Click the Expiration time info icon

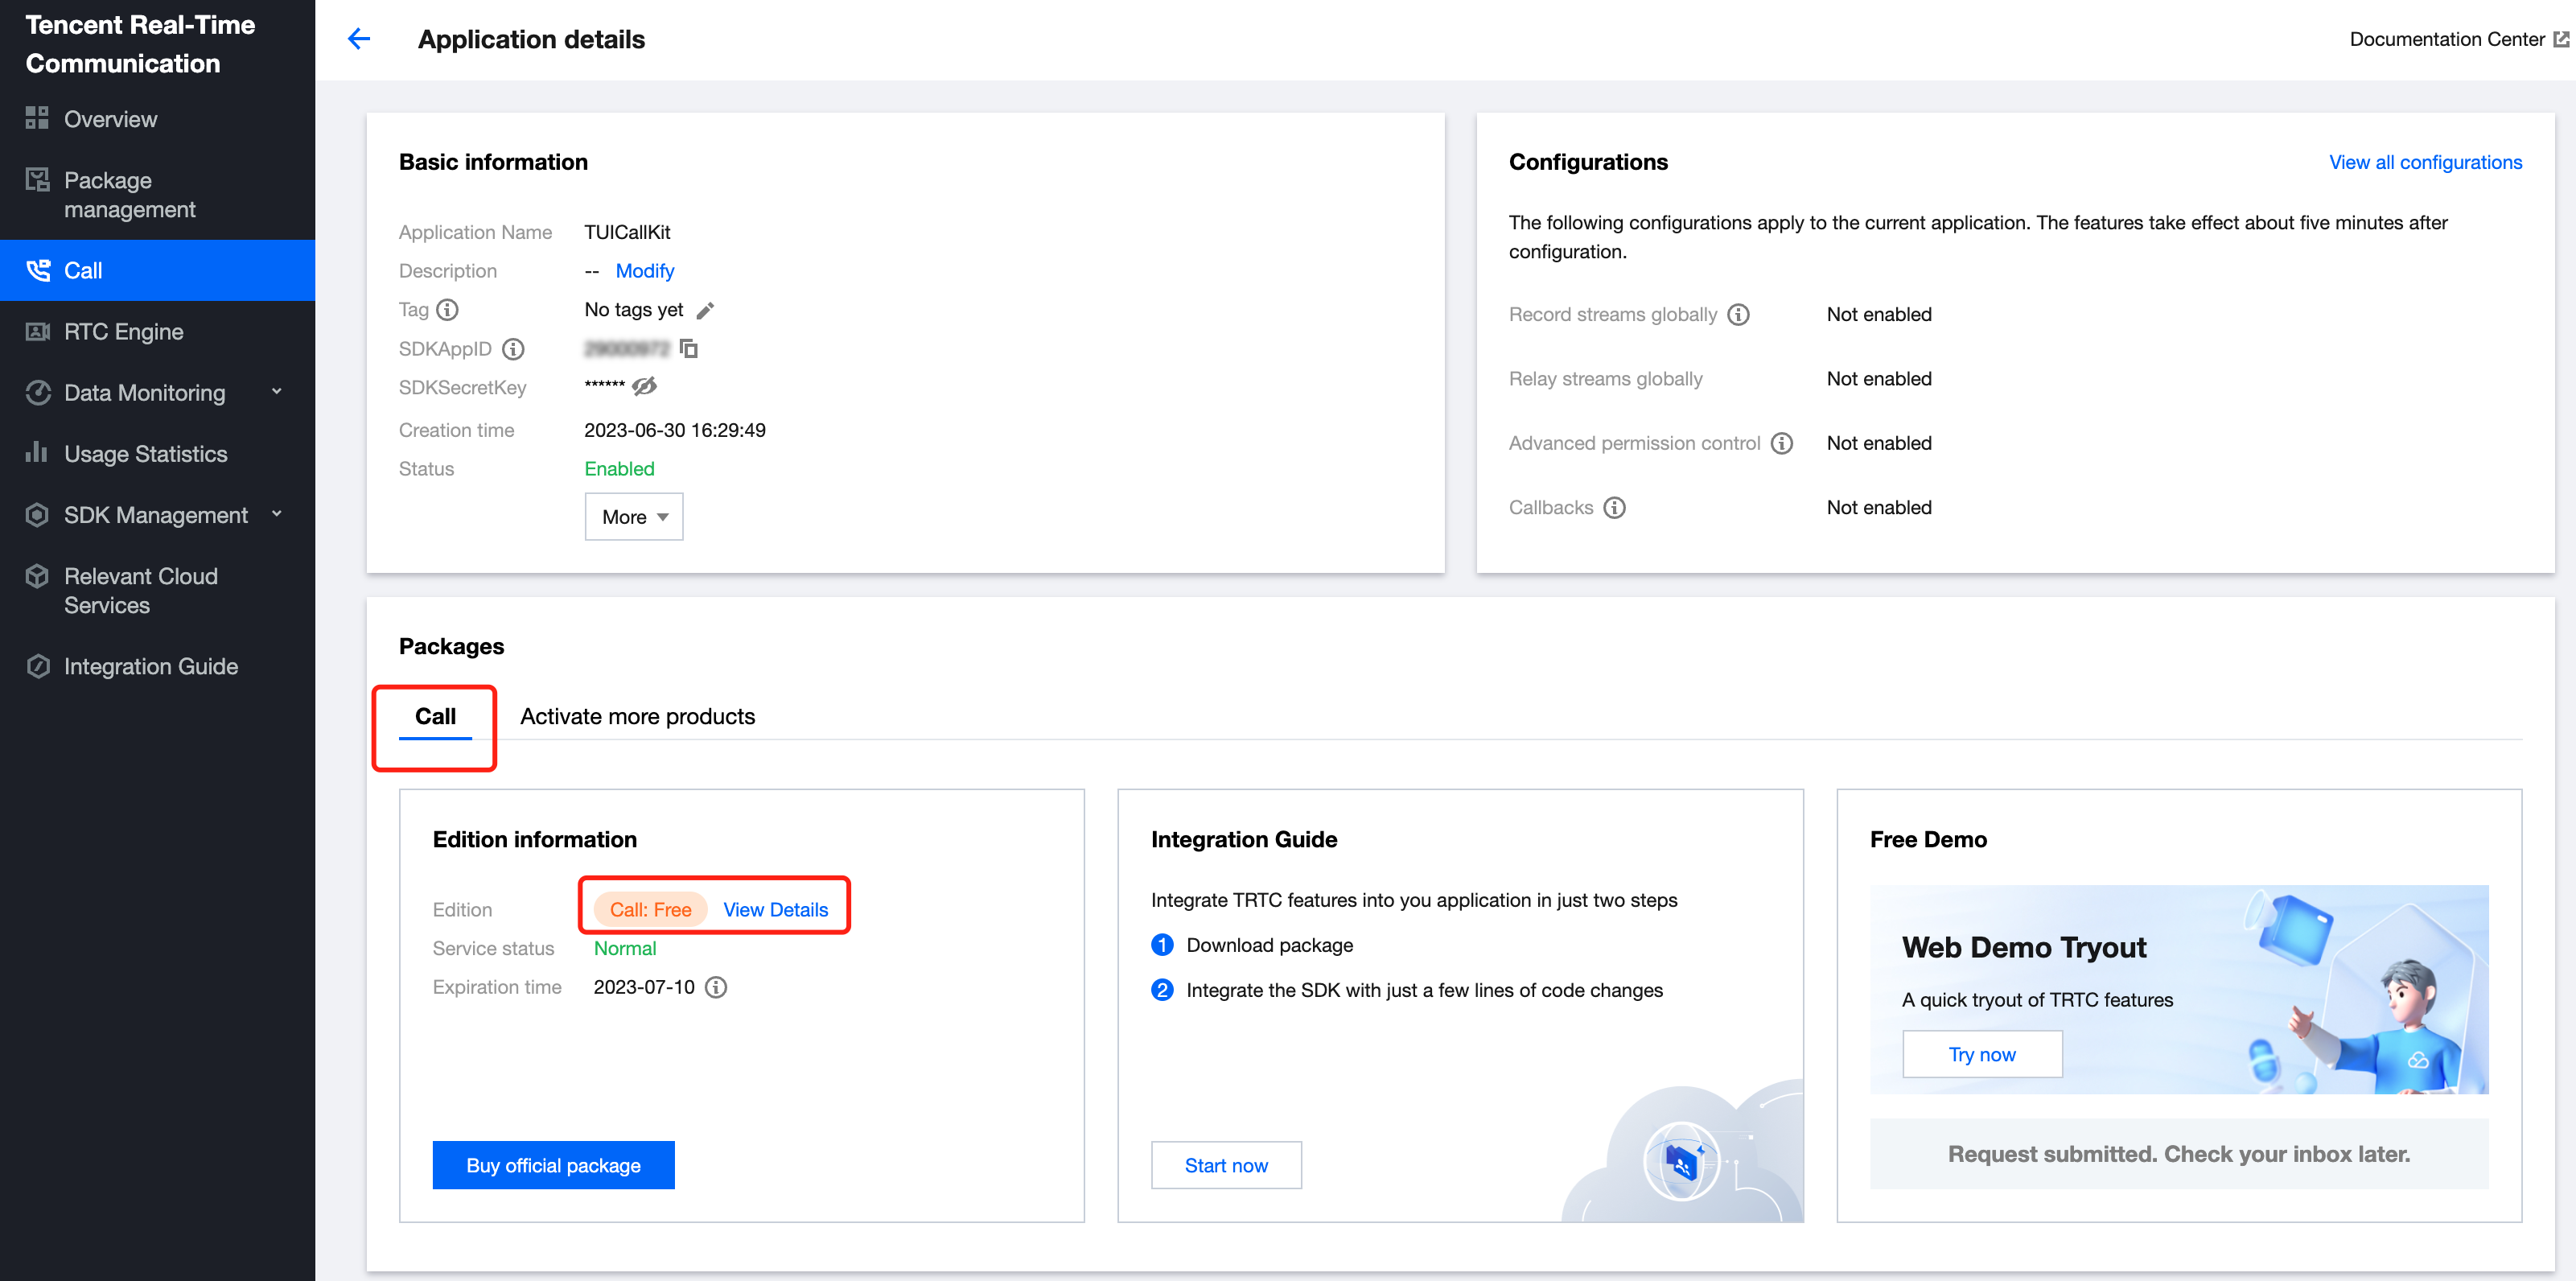(x=716, y=987)
